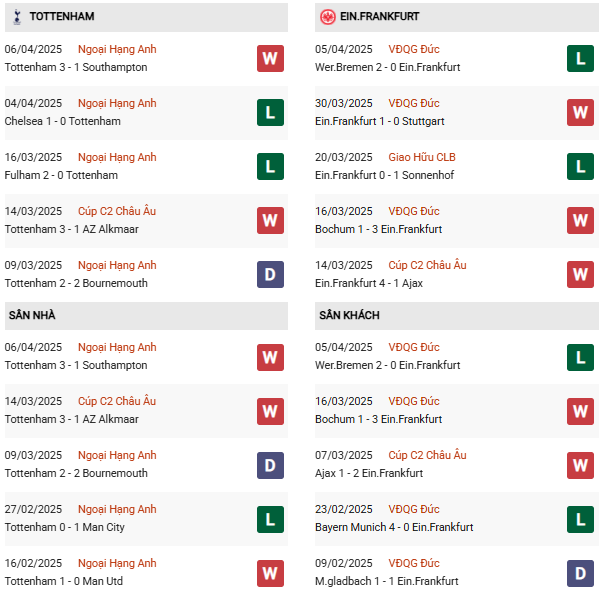Click L badge for Ein.Frankfurt 0-1 Sonnenhof
The image size is (600, 593).
click(580, 166)
